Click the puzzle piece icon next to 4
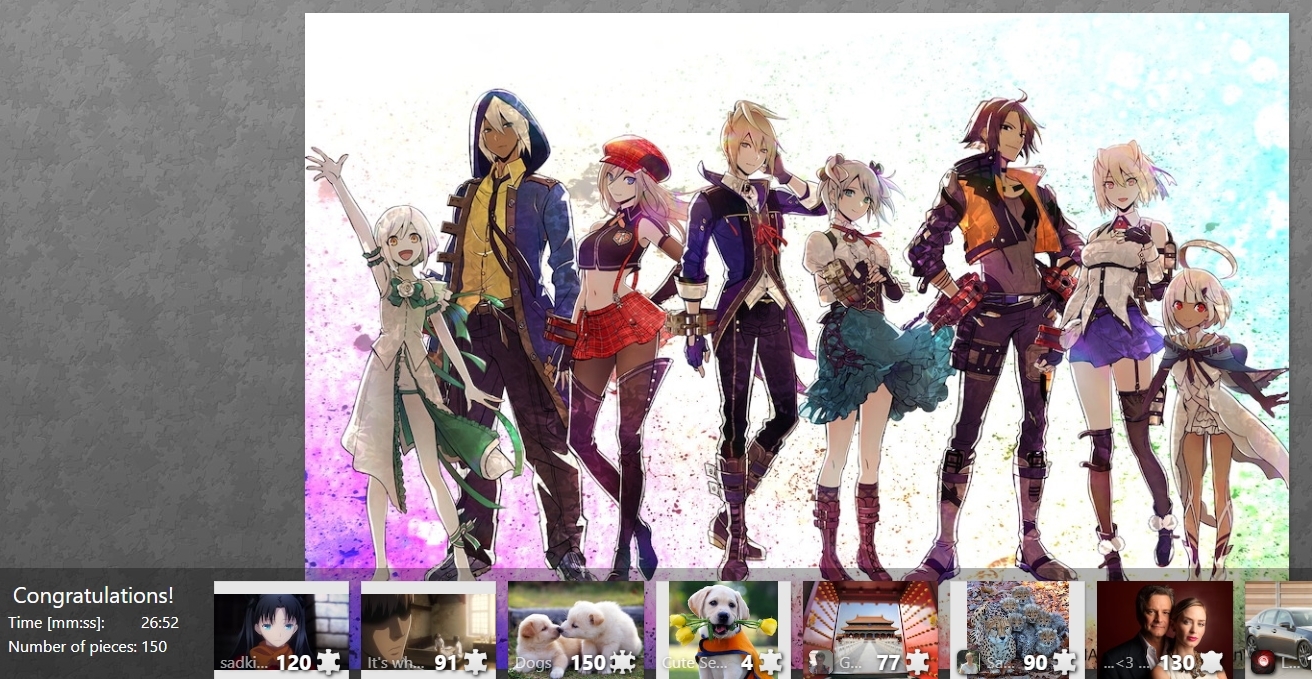Viewport: 1312px width, 679px height. [x=770, y=661]
